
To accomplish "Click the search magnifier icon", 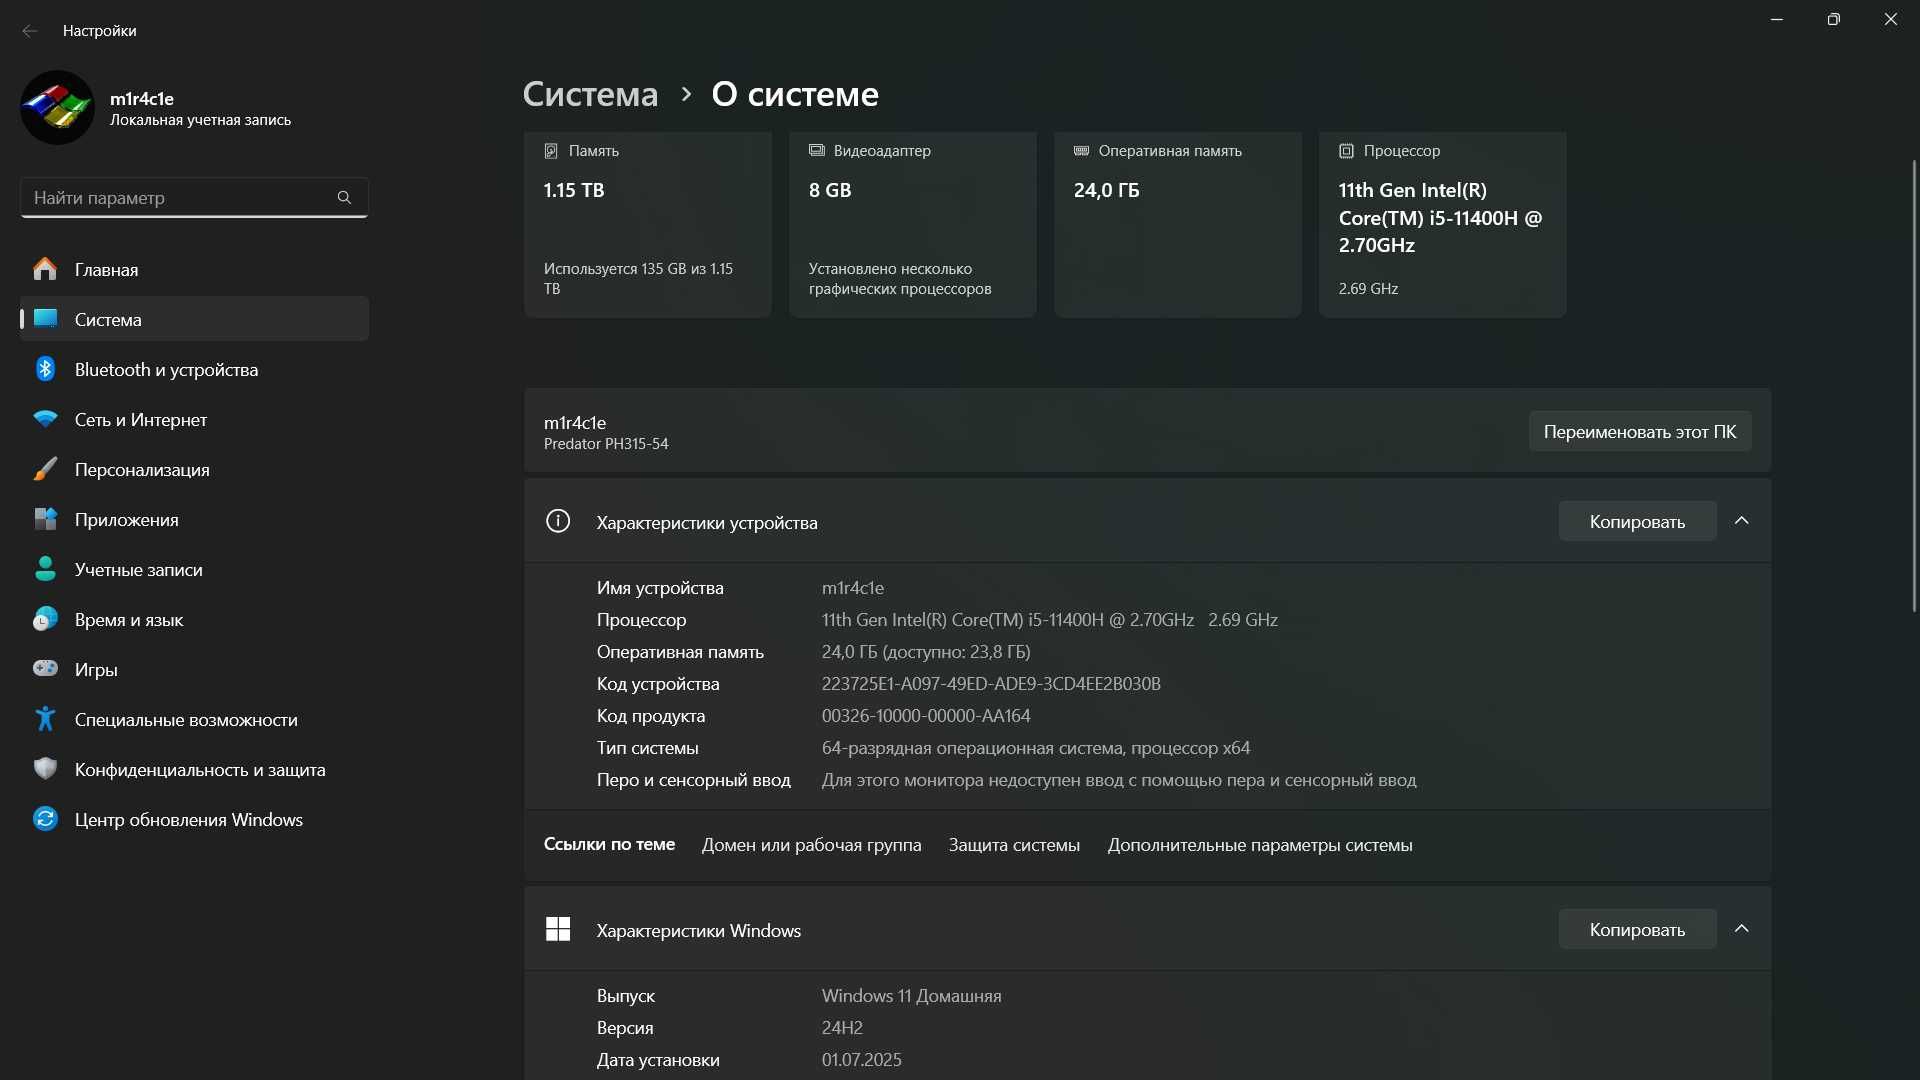I will [x=344, y=198].
